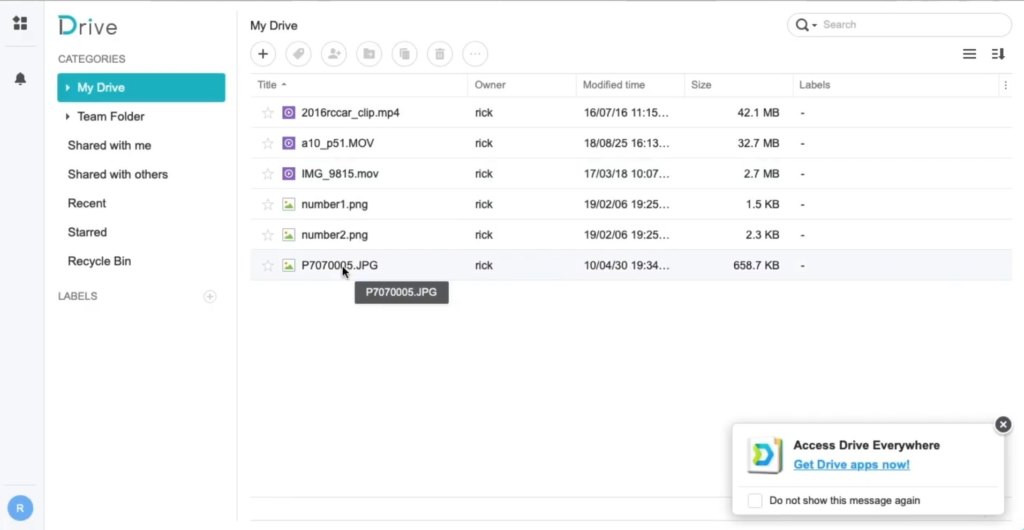Click the label tag toolbar icon
This screenshot has width=1024, height=530.
[298, 54]
